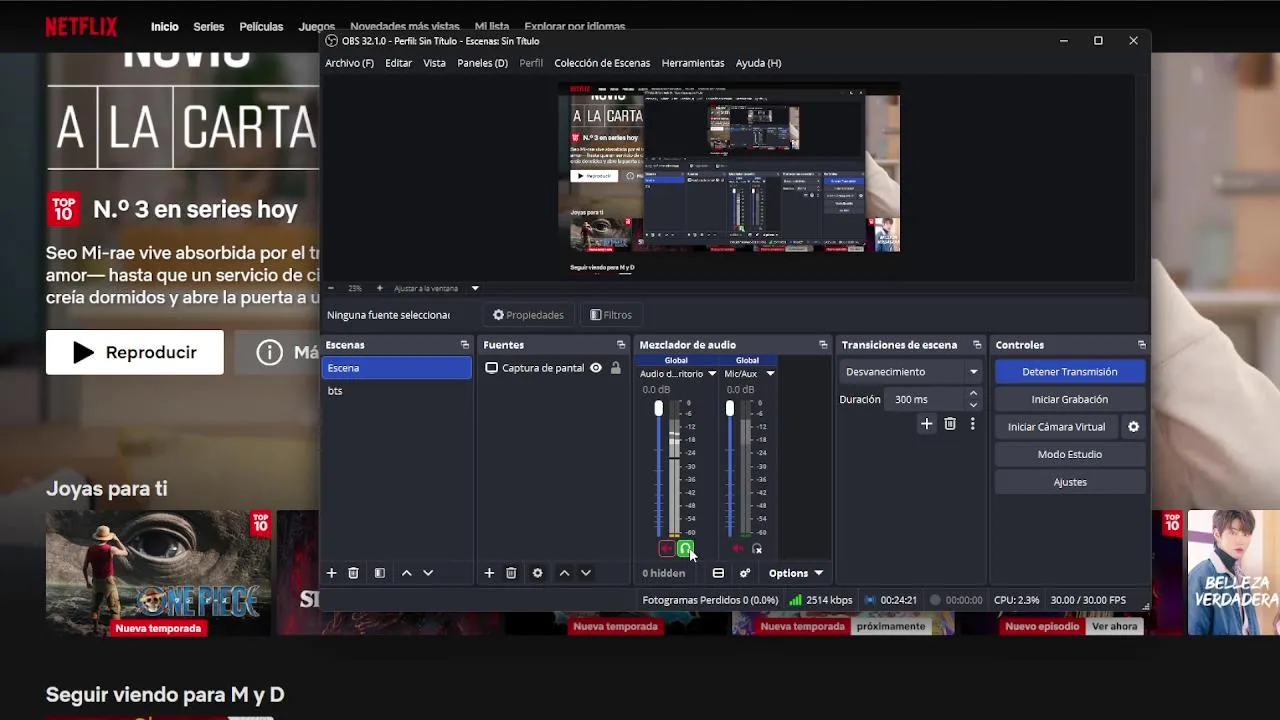This screenshot has width=1280, height=720.
Task: Remove scene transition with trash icon
Action: [950, 424]
